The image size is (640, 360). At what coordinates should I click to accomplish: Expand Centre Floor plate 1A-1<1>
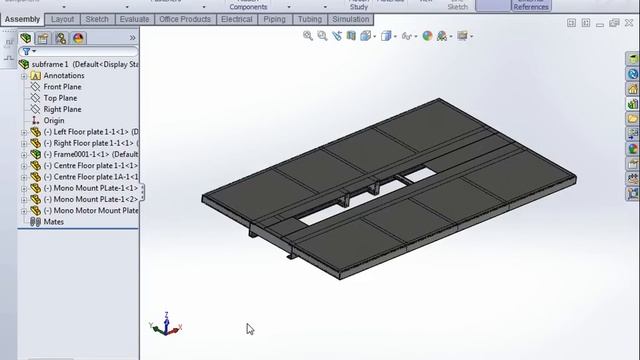click(x=24, y=177)
